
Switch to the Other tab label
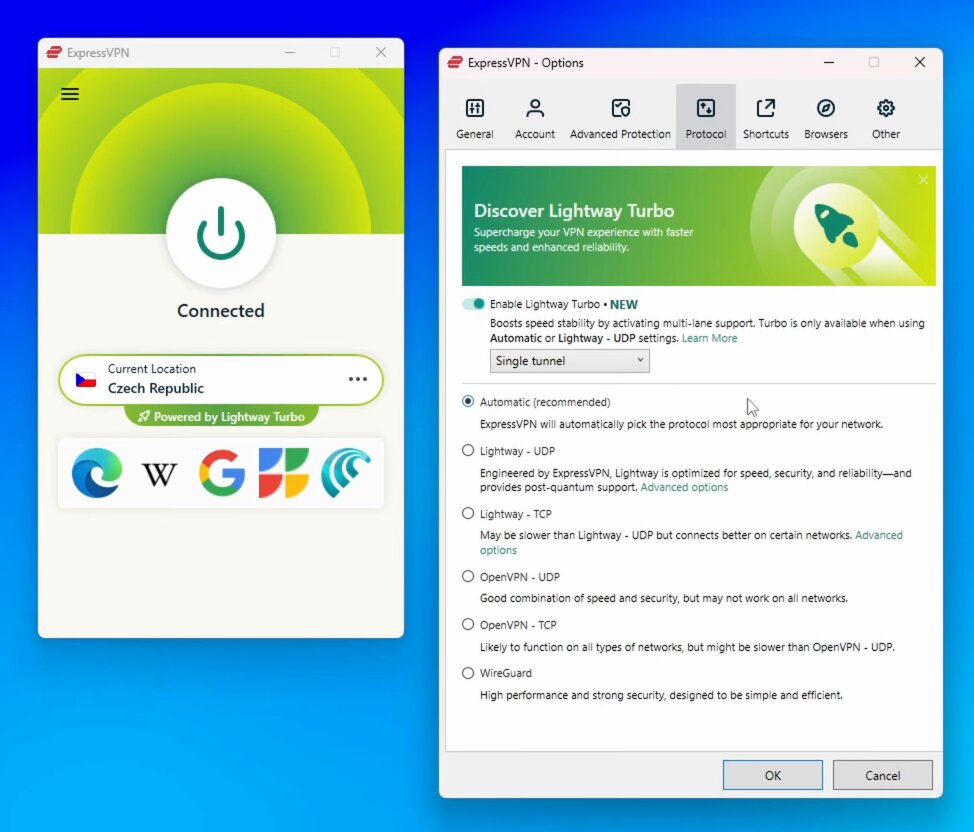886,134
